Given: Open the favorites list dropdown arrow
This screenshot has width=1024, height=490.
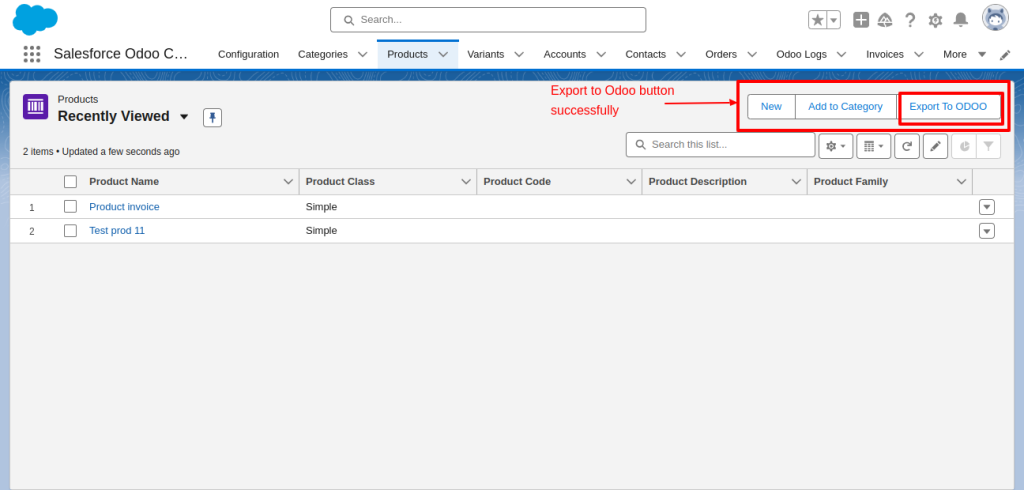Looking at the screenshot, I should [834, 20].
